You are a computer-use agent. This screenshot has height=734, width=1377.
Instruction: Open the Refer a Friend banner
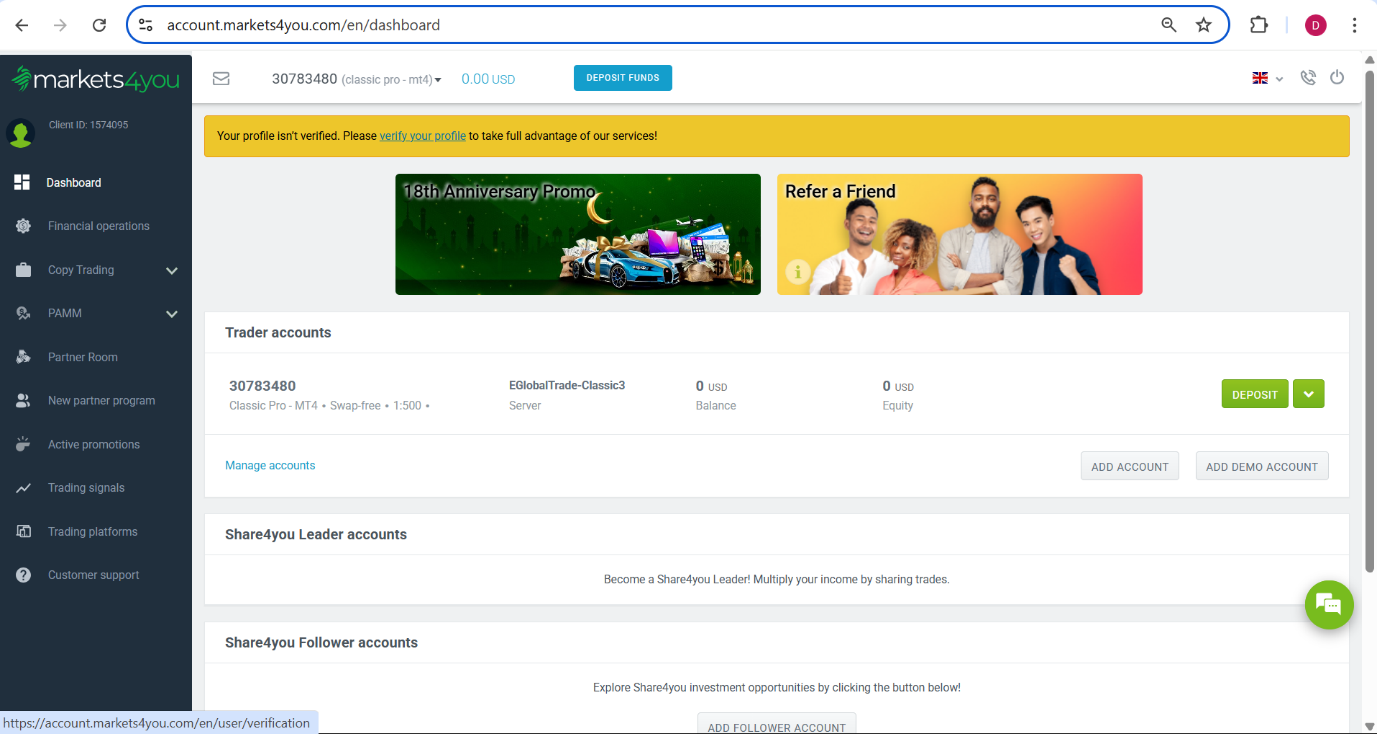pos(960,234)
